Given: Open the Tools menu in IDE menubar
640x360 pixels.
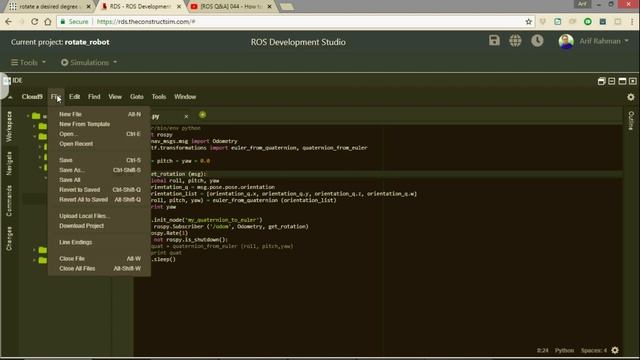Looking at the screenshot, I should [159, 97].
